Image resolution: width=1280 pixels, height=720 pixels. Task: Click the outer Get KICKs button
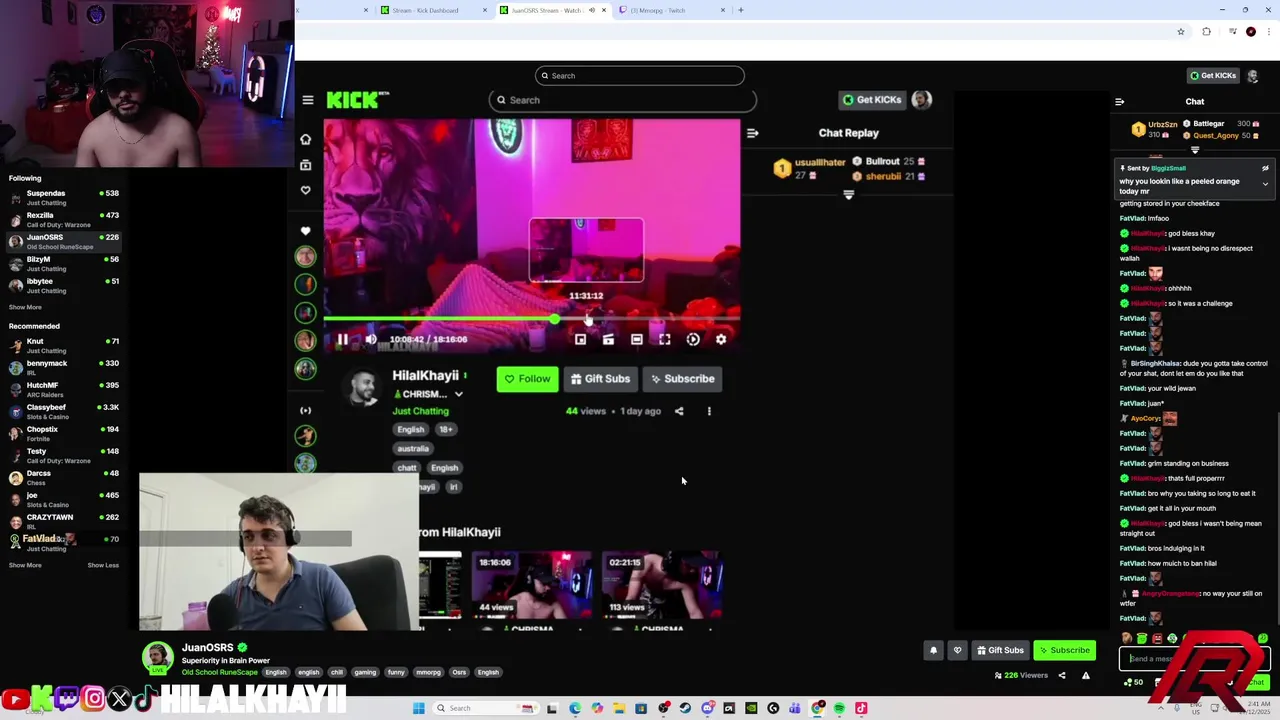coord(1211,75)
